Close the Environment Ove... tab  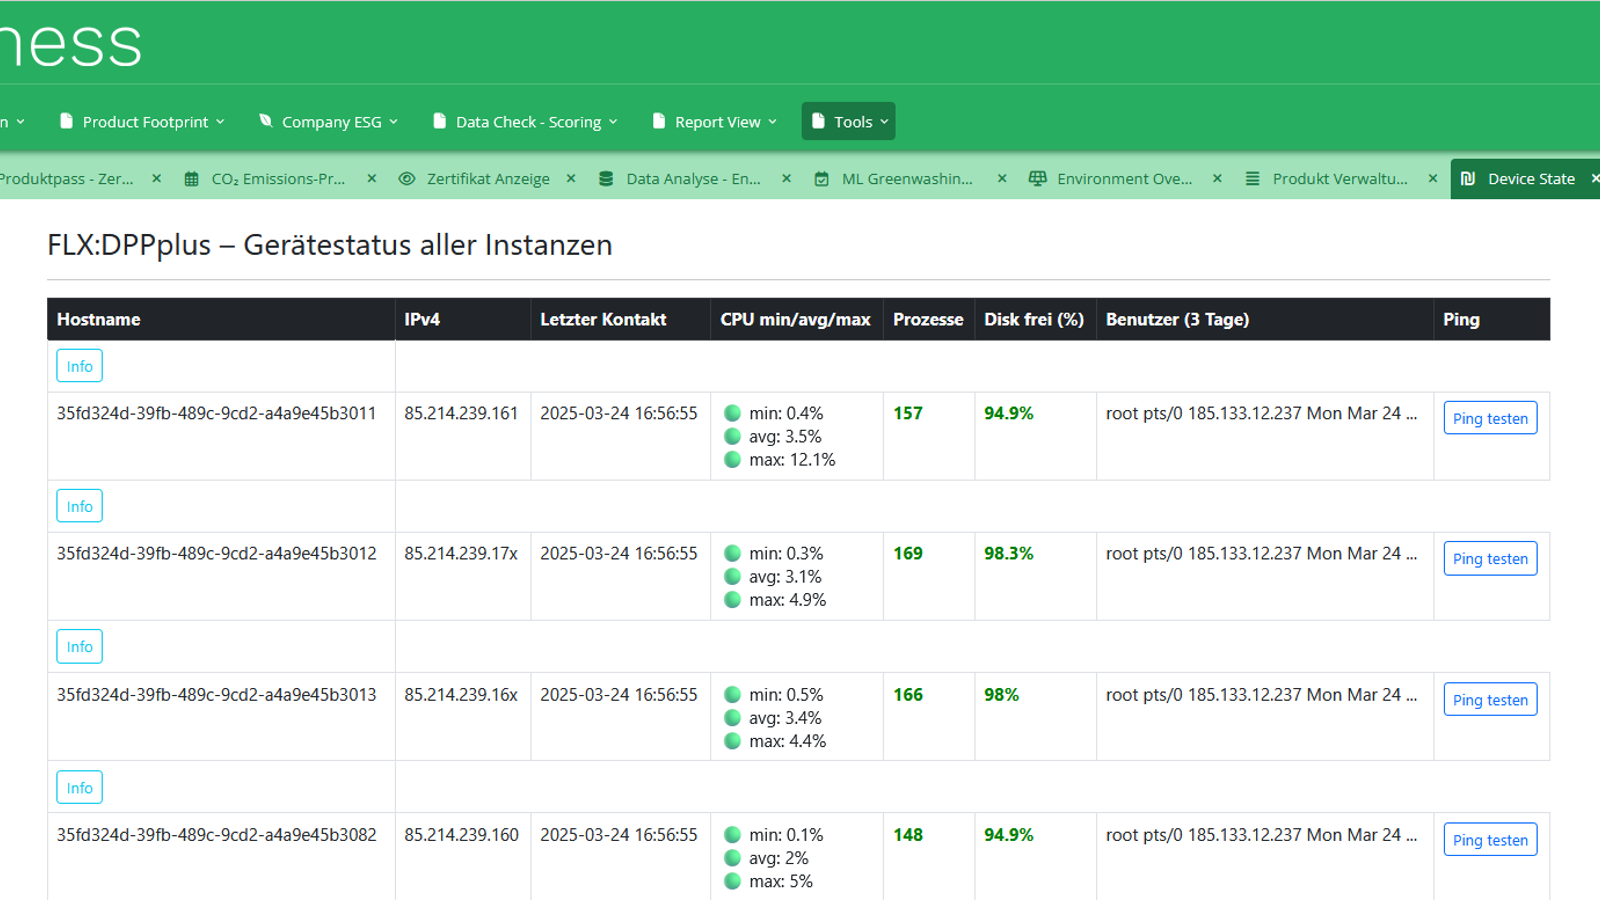1217,178
